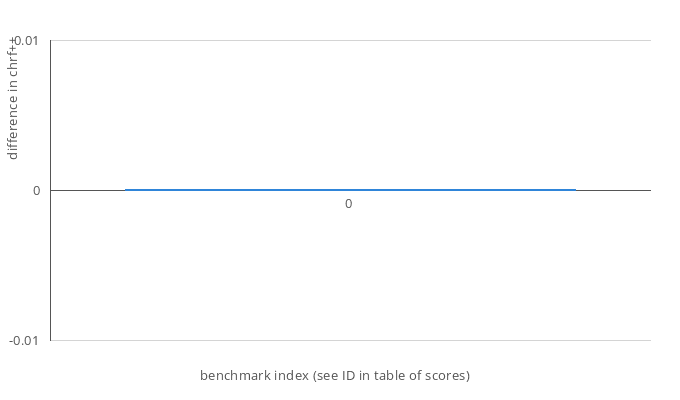680x400 pixels.
Task: Click the word 'benchmark' in the x-axis title
Action: (x=232, y=376)
